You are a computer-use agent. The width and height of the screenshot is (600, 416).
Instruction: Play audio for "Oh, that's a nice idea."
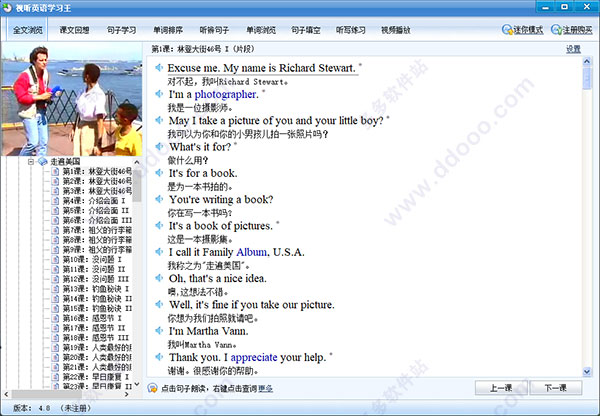(159, 278)
